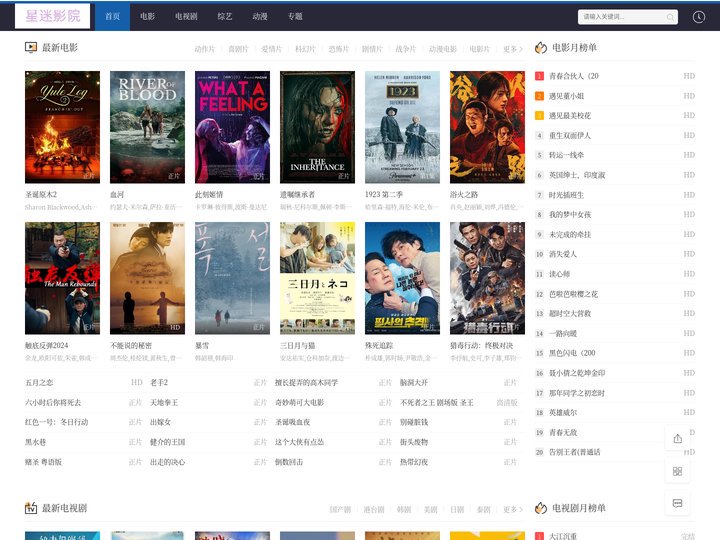Open 遇见董小姐 in monthly ranking
Screen dimensions: 720x540
[566, 96]
